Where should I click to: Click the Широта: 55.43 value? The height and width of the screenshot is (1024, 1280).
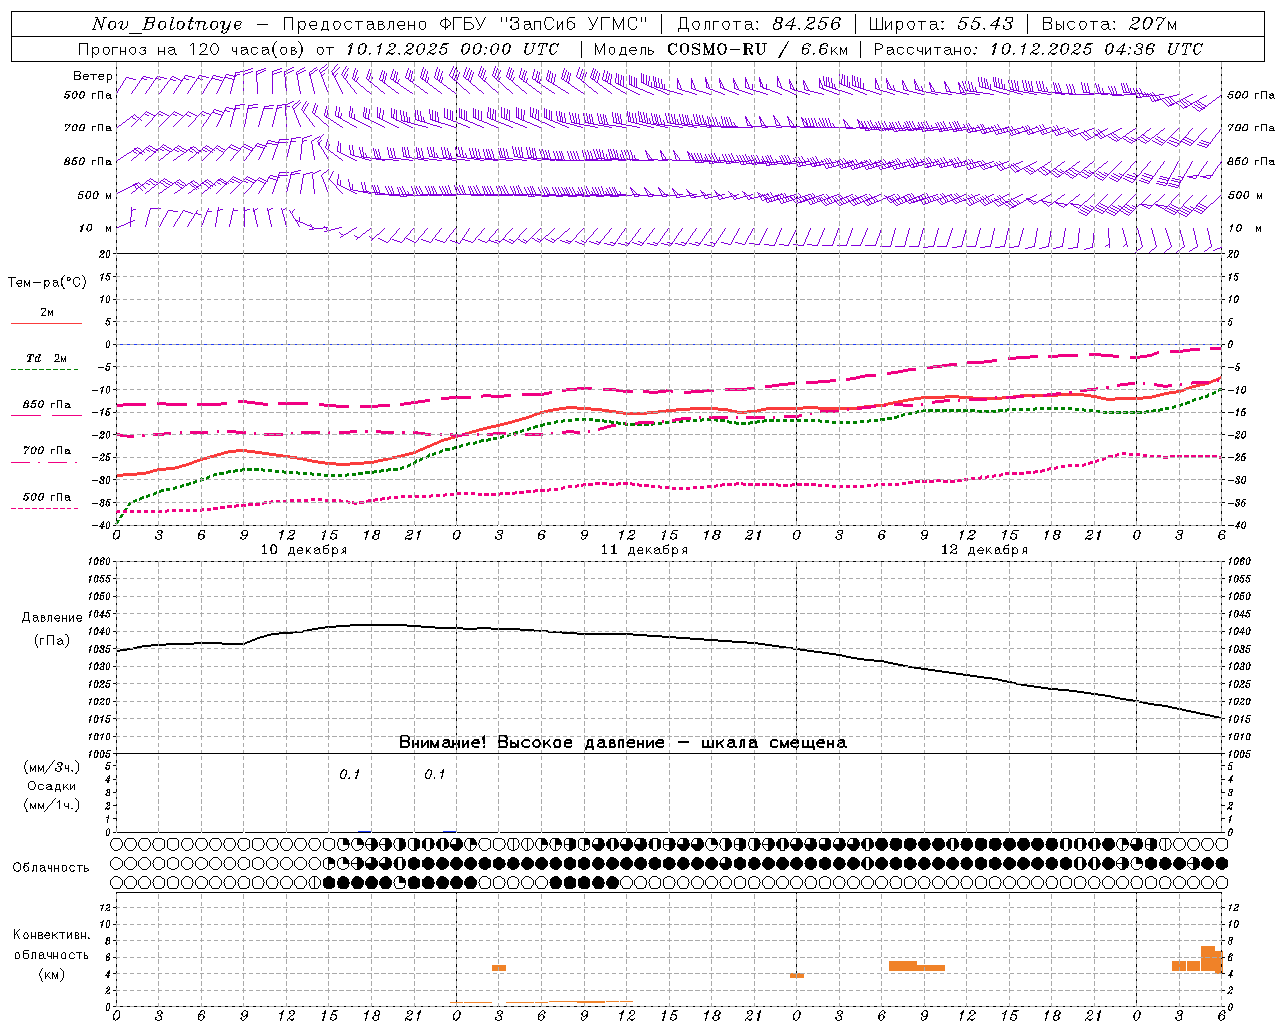(941, 24)
